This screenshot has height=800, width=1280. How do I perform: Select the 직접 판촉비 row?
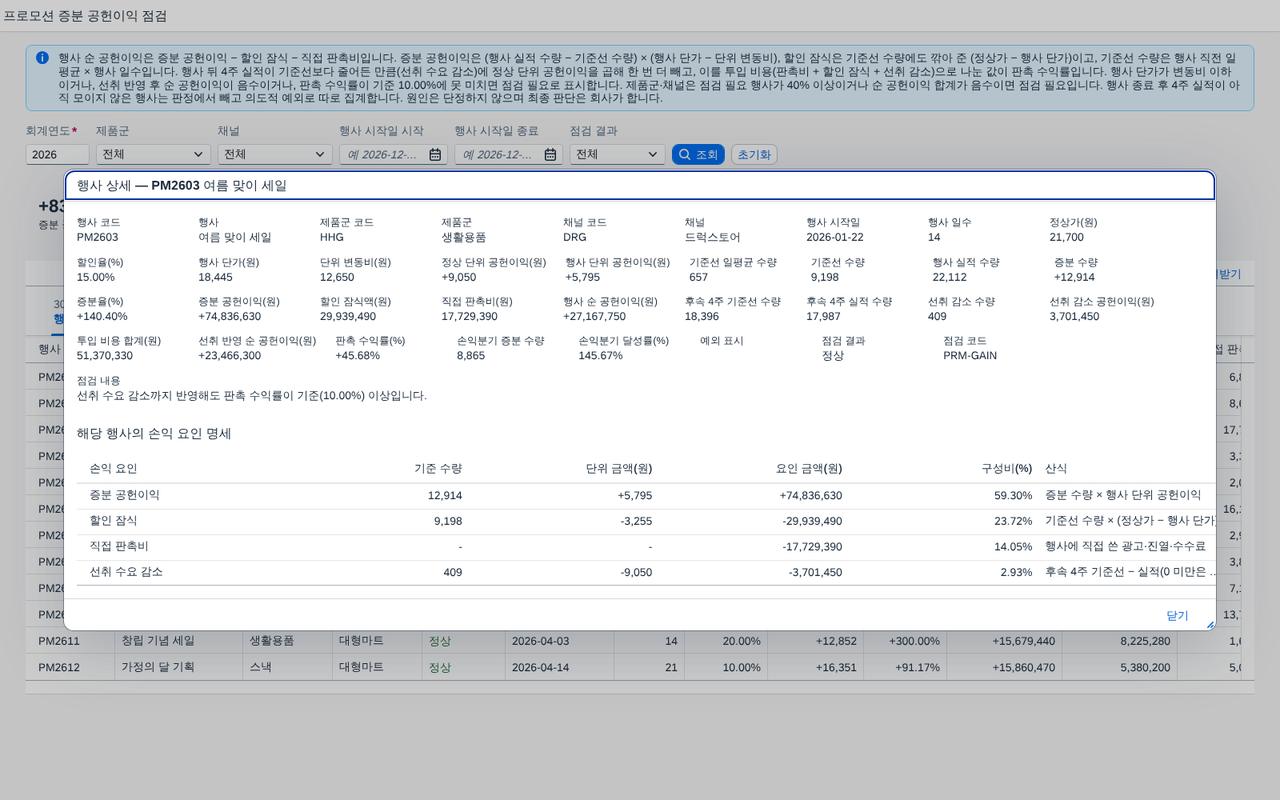[x=646, y=547]
